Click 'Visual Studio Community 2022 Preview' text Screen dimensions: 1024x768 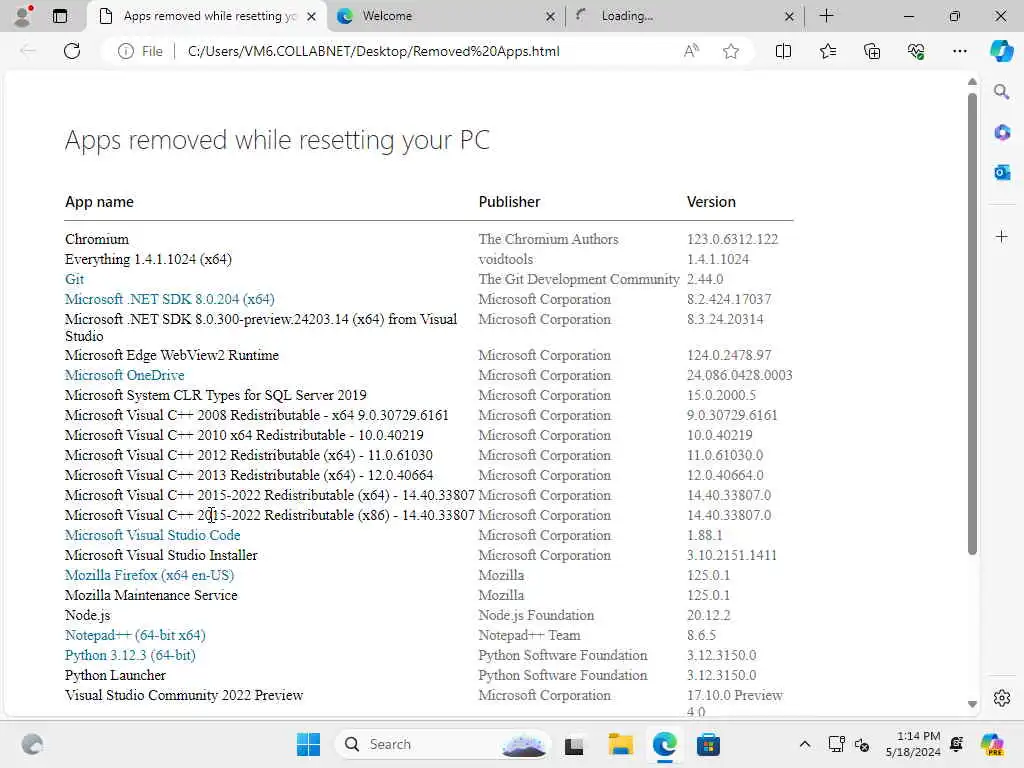coord(184,696)
